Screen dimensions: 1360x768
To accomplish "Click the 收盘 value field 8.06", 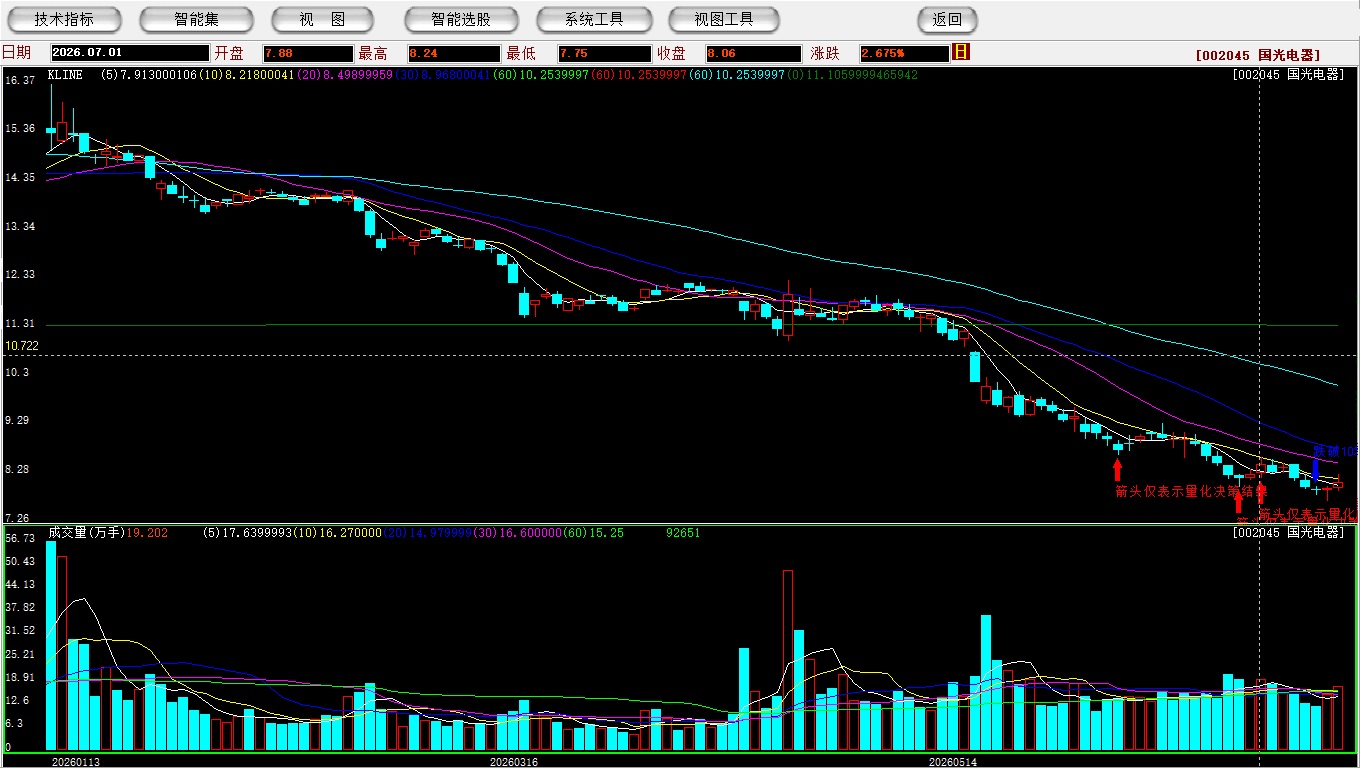I will [x=753, y=53].
